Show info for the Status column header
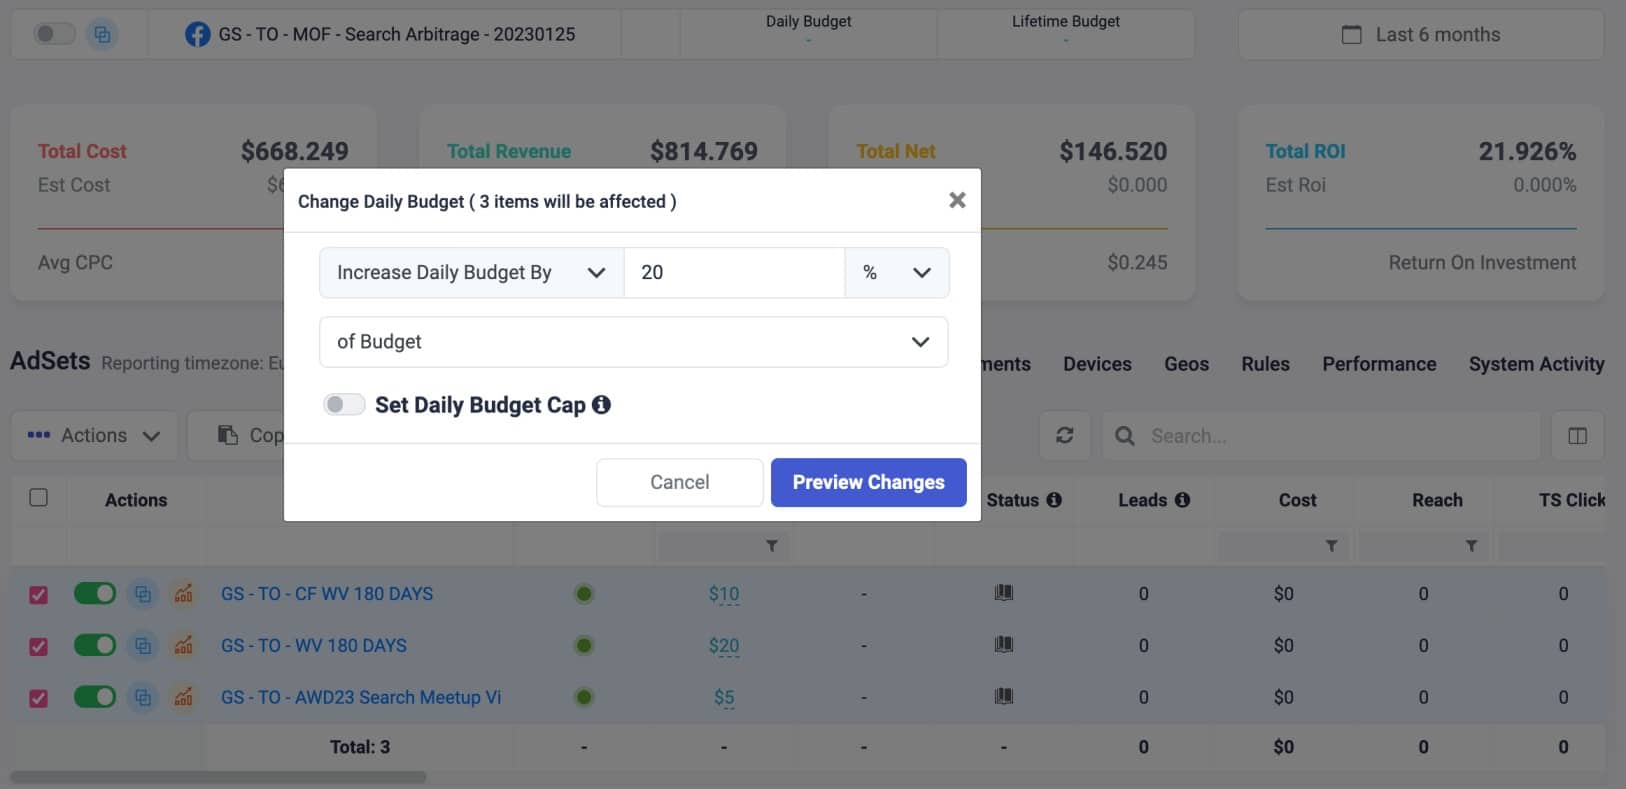The image size is (1626, 789). tap(1054, 500)
